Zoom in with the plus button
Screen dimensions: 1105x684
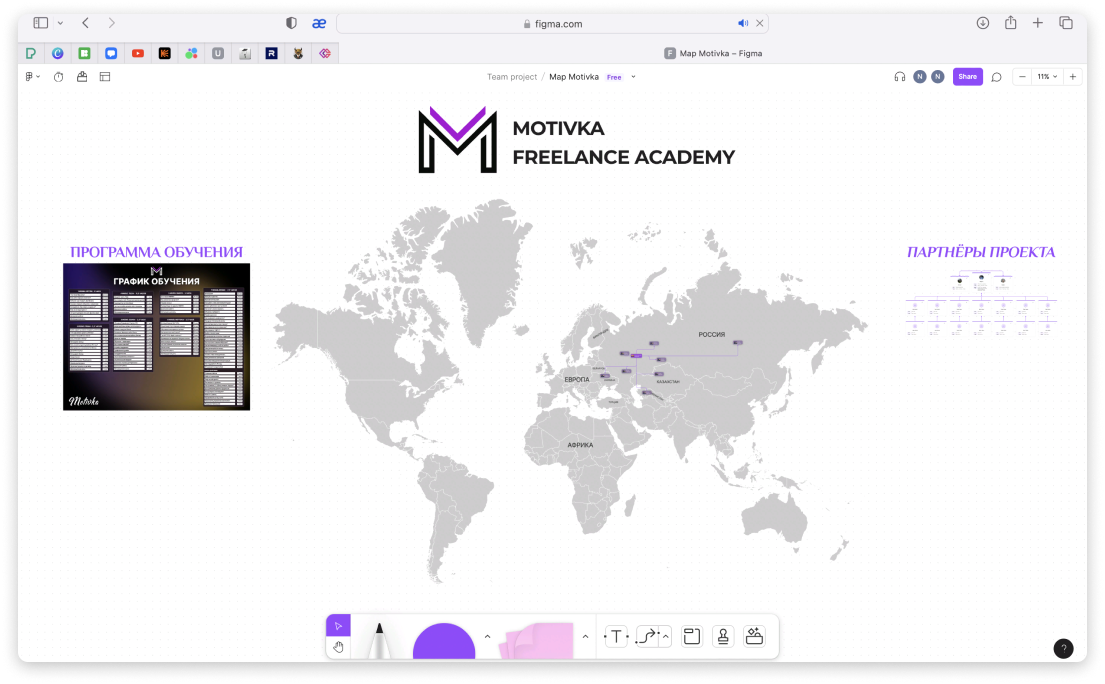pos(1073,77)
